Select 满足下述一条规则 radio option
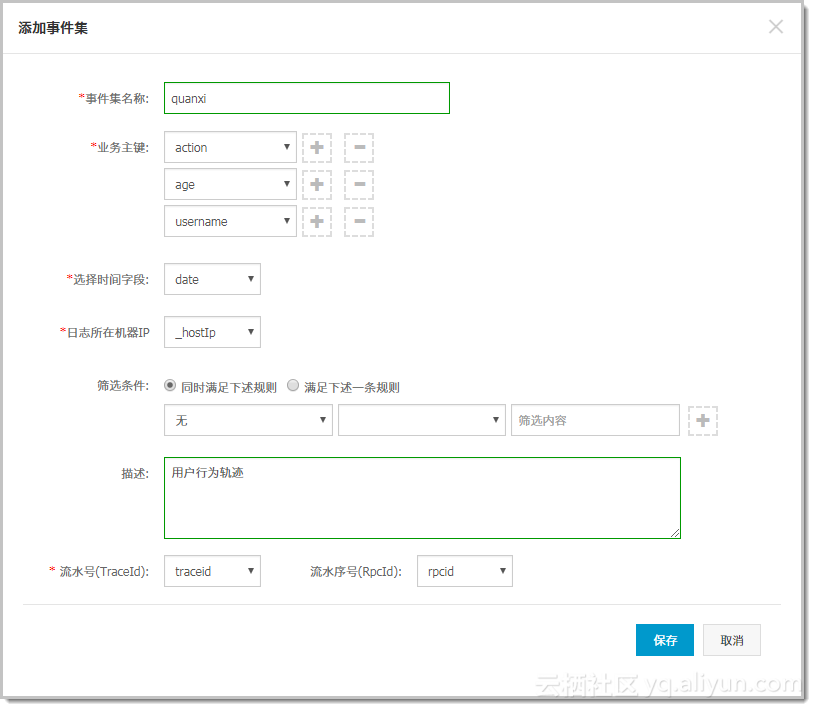The image size is (814, 709). [x=293, y=385]
